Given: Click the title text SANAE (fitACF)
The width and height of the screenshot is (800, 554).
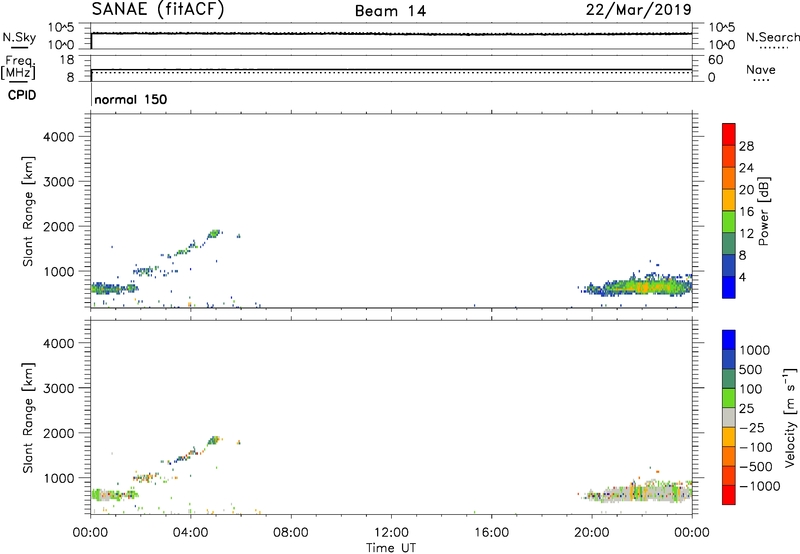Looking at the screenshot, I should point(158,9).
